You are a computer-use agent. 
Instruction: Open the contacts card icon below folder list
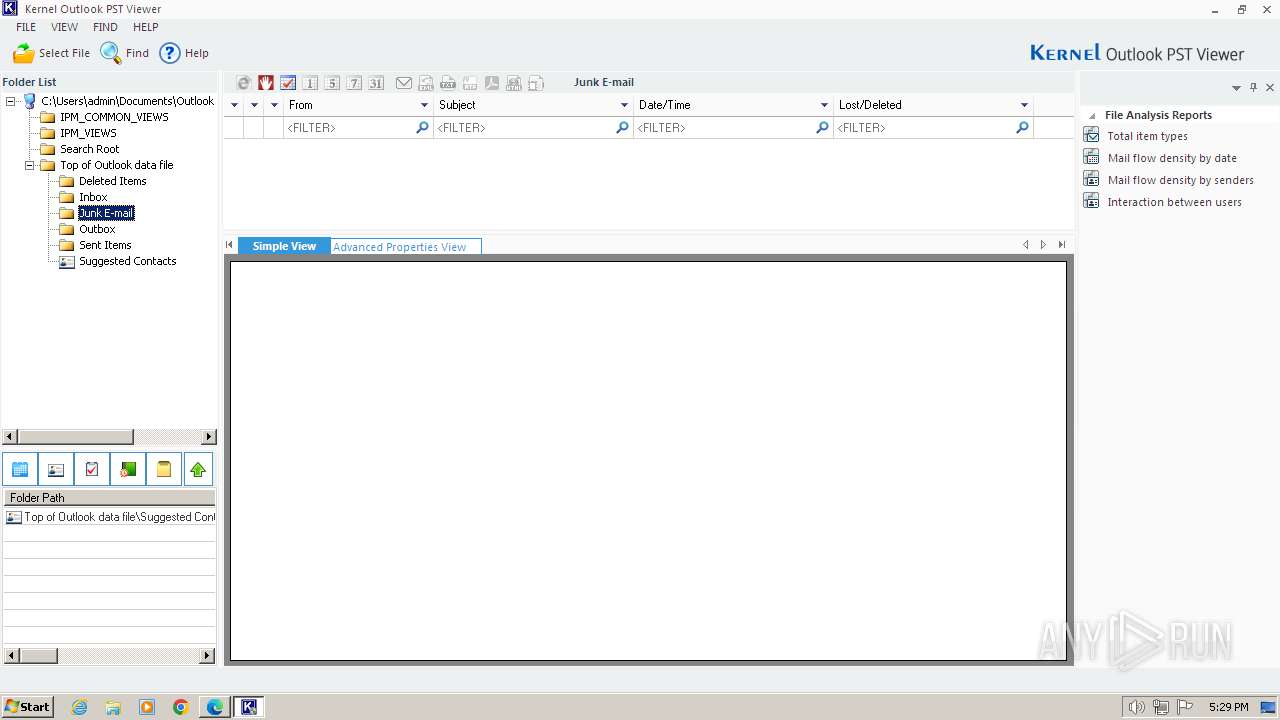tap(56, 469)
